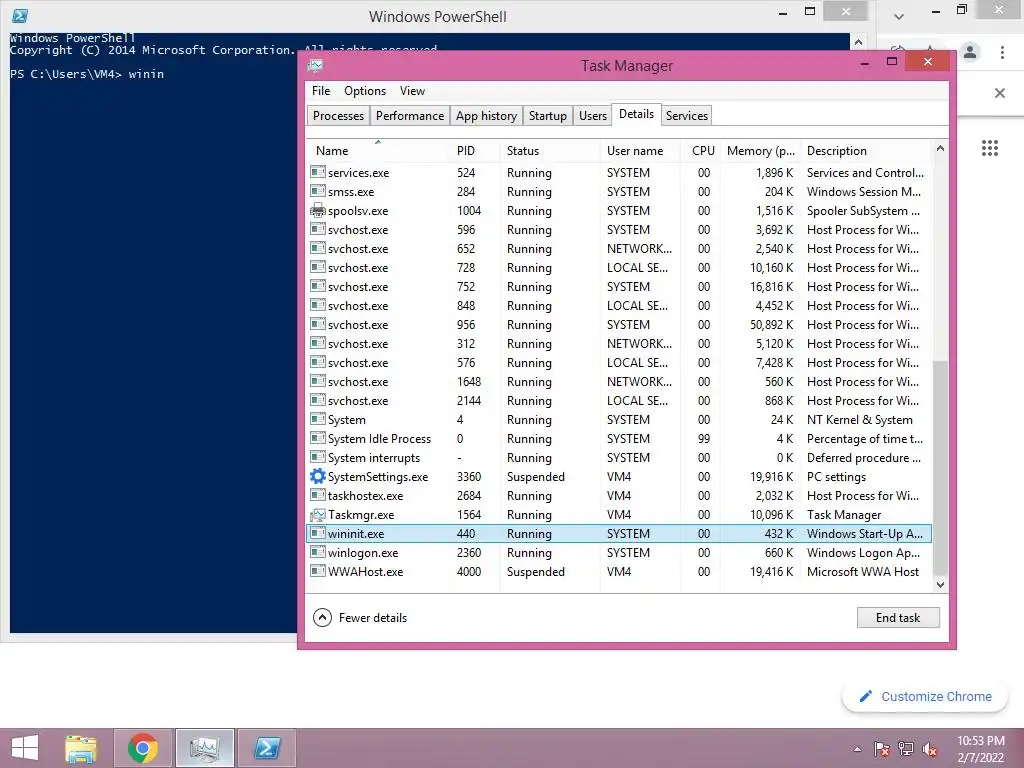The image size is (1024, 768).
Task: Open Chrome three-dot menu
Action: pyautogui.click(x=1002, y=52)
